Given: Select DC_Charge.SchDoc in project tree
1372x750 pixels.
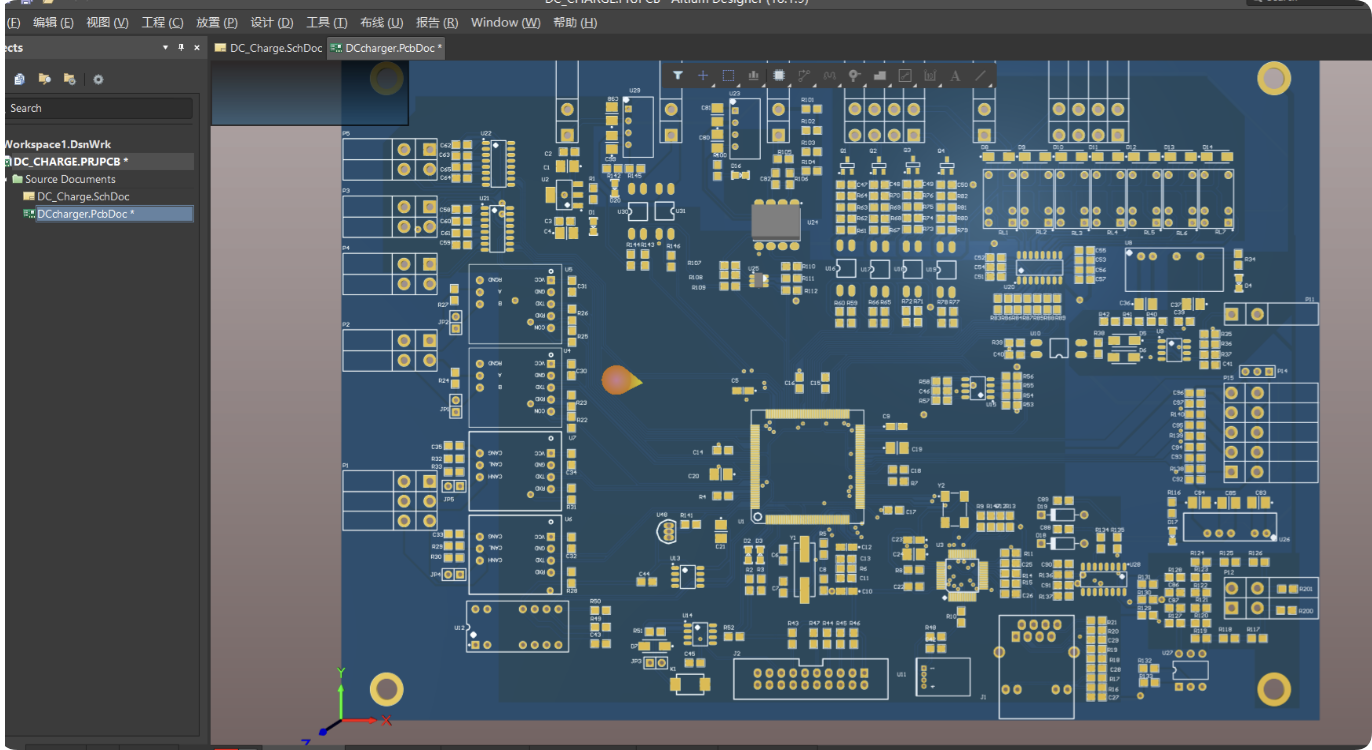Looking at the screenshot, I should [76, 197].
